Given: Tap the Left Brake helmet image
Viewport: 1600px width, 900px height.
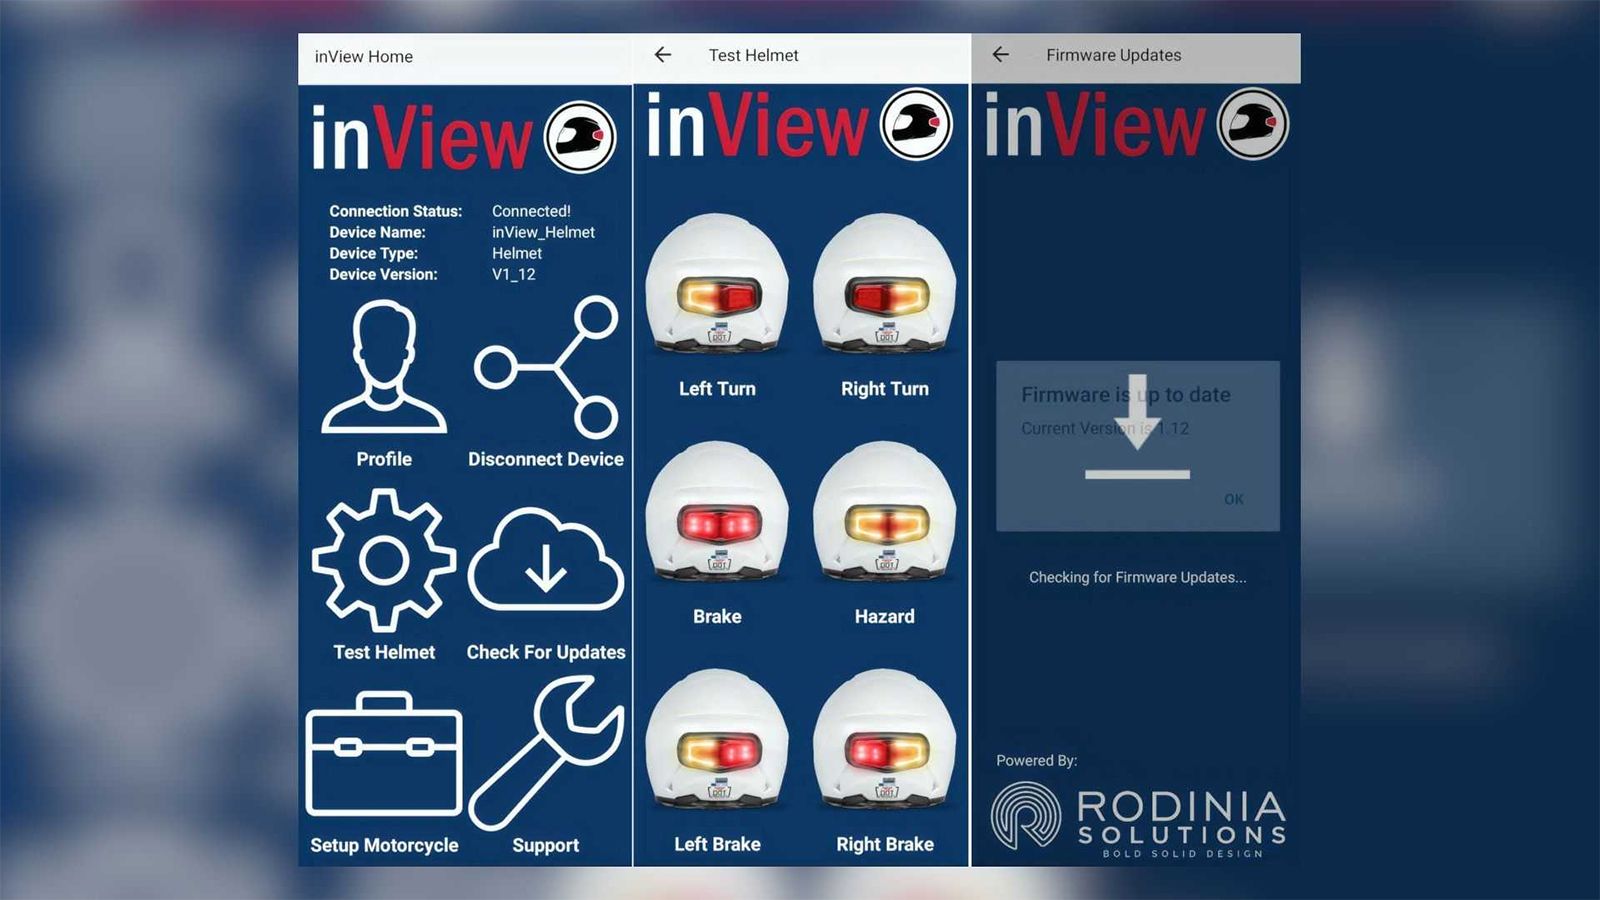Looking at the screenshot, I should point(717,740).
